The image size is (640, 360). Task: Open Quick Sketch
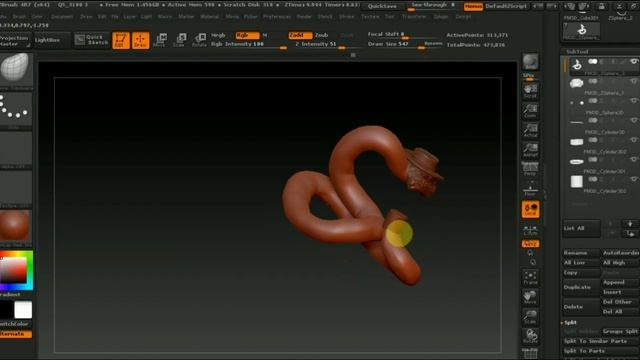pyautogui.click(x=91, y=40)
